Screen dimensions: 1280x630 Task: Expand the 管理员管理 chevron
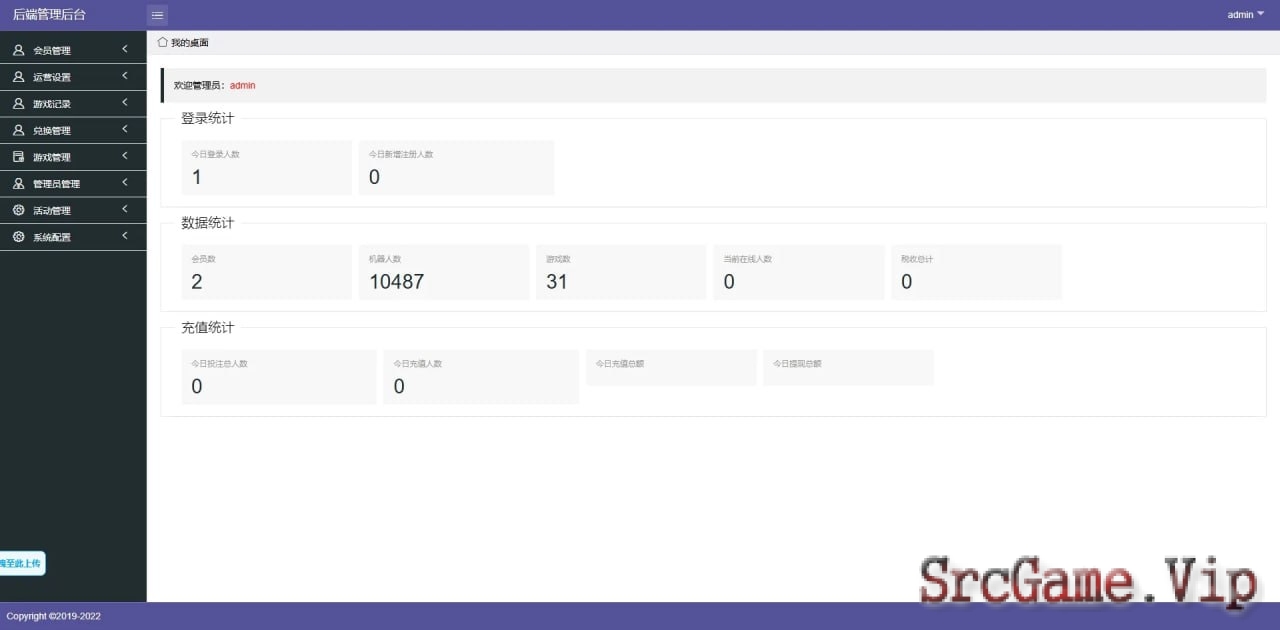[x=125, y=182]
